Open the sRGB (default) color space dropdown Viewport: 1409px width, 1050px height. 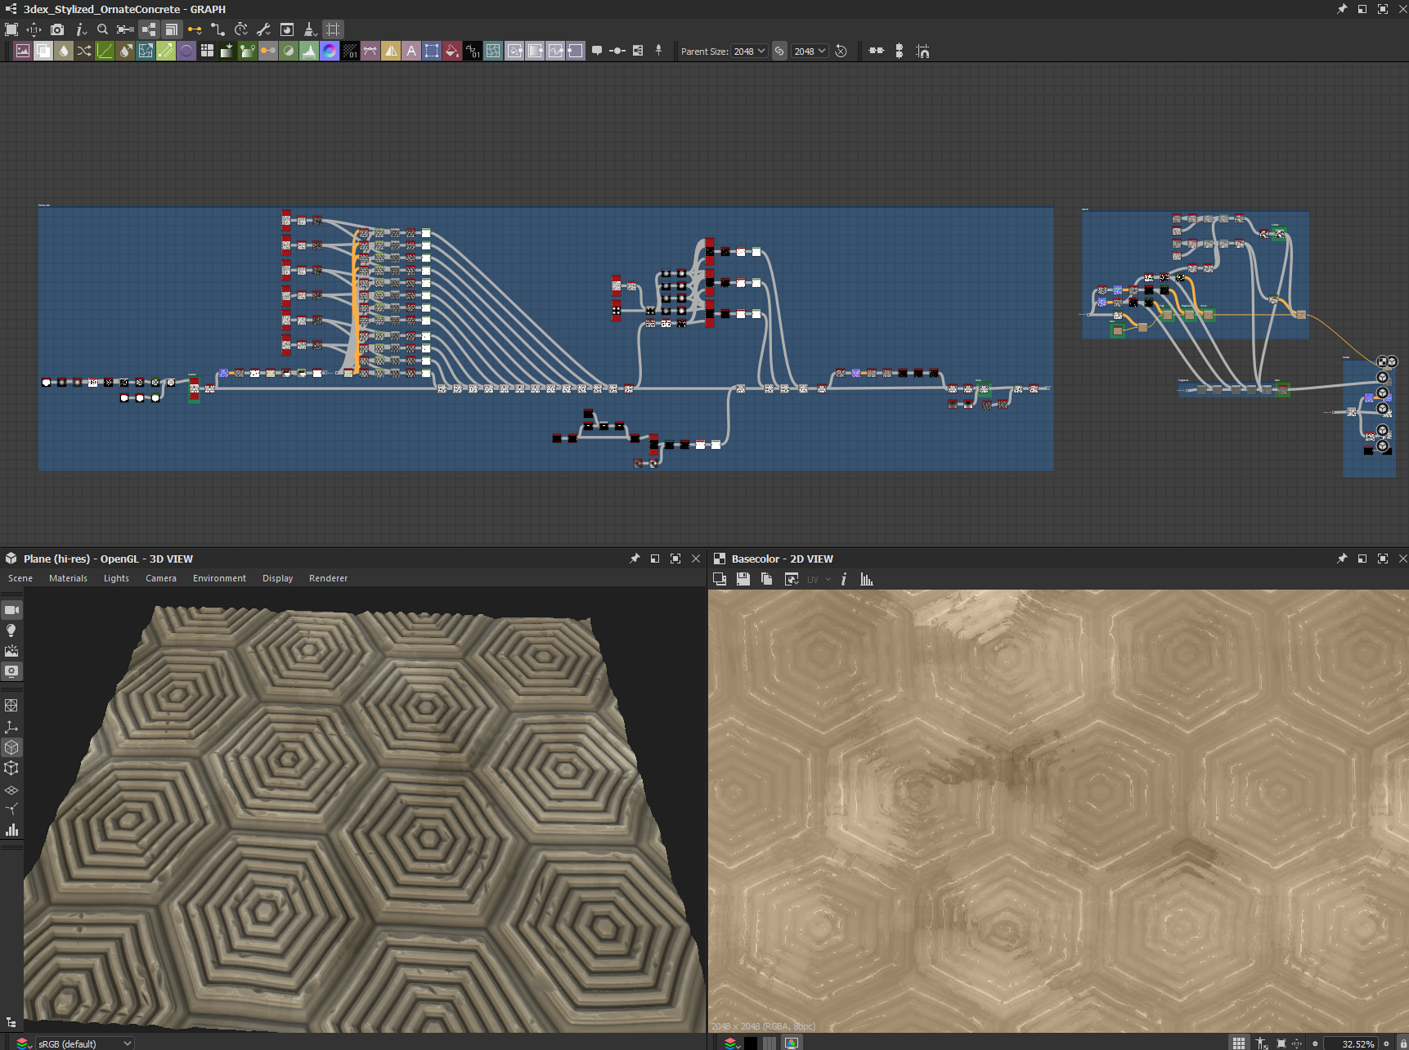[85, 1043]
